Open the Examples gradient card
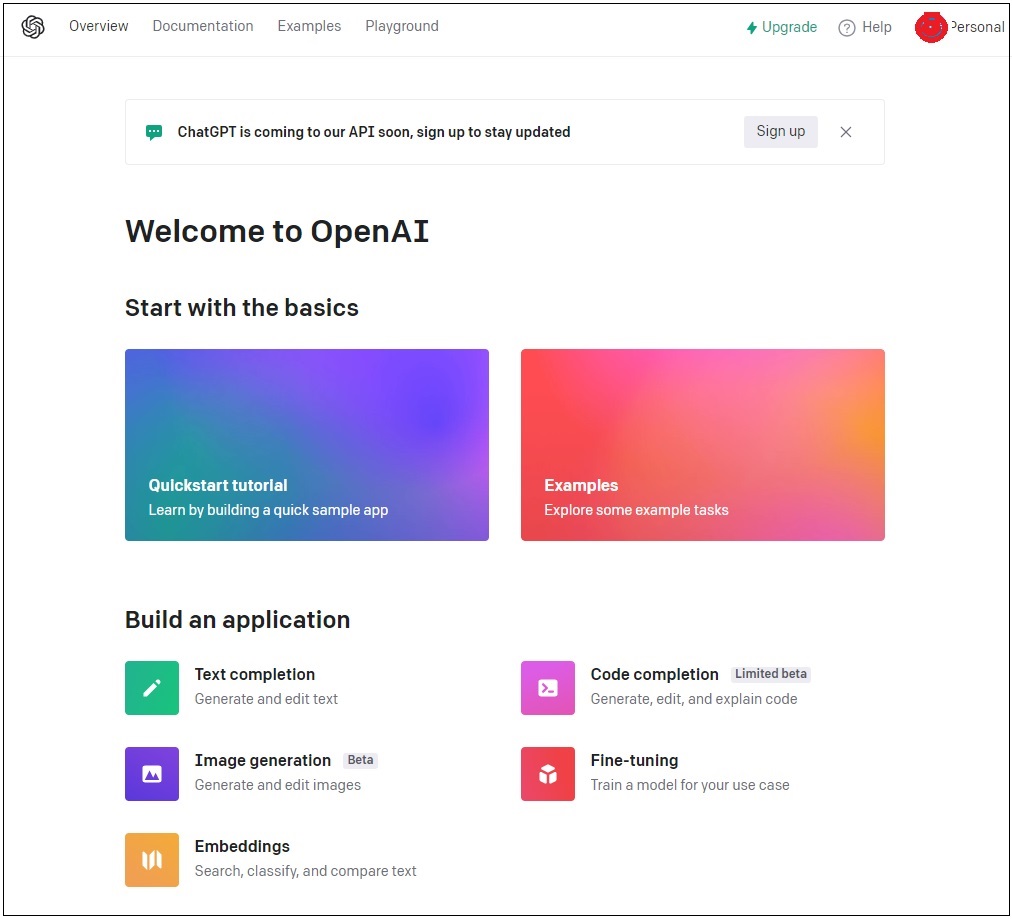The image size is (1012, 919). click(x=702, y=444)
